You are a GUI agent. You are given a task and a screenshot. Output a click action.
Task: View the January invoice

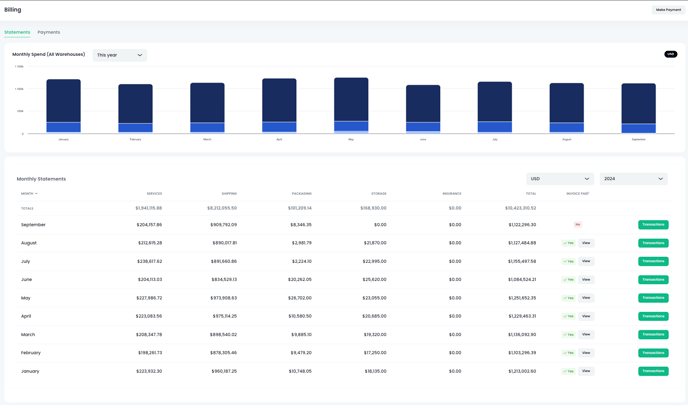pyautogui.click(x=586, y=371)
